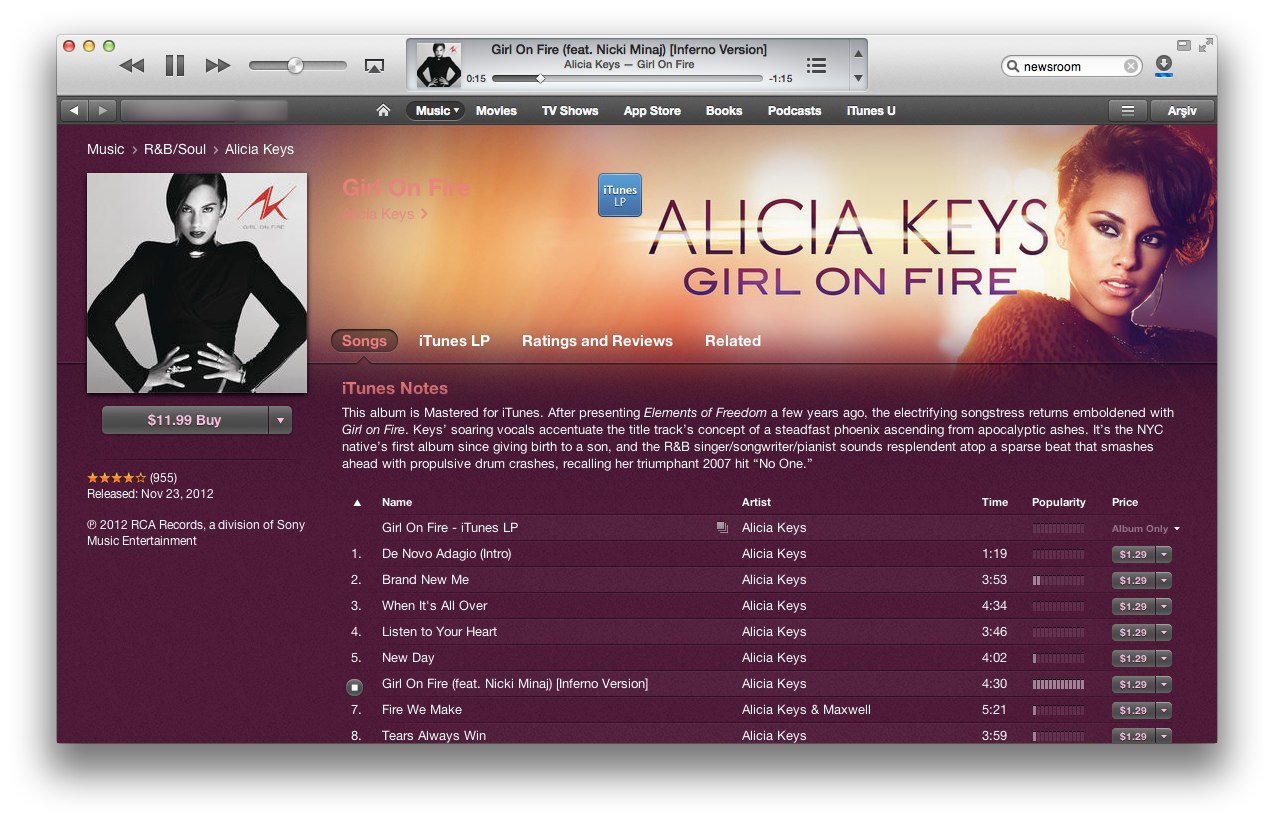Image resolution: width=1274 pixels, height=822 pixels.
Task: Open the Up Next list icon
Action: pyautogui.click(x=817, y=65)
